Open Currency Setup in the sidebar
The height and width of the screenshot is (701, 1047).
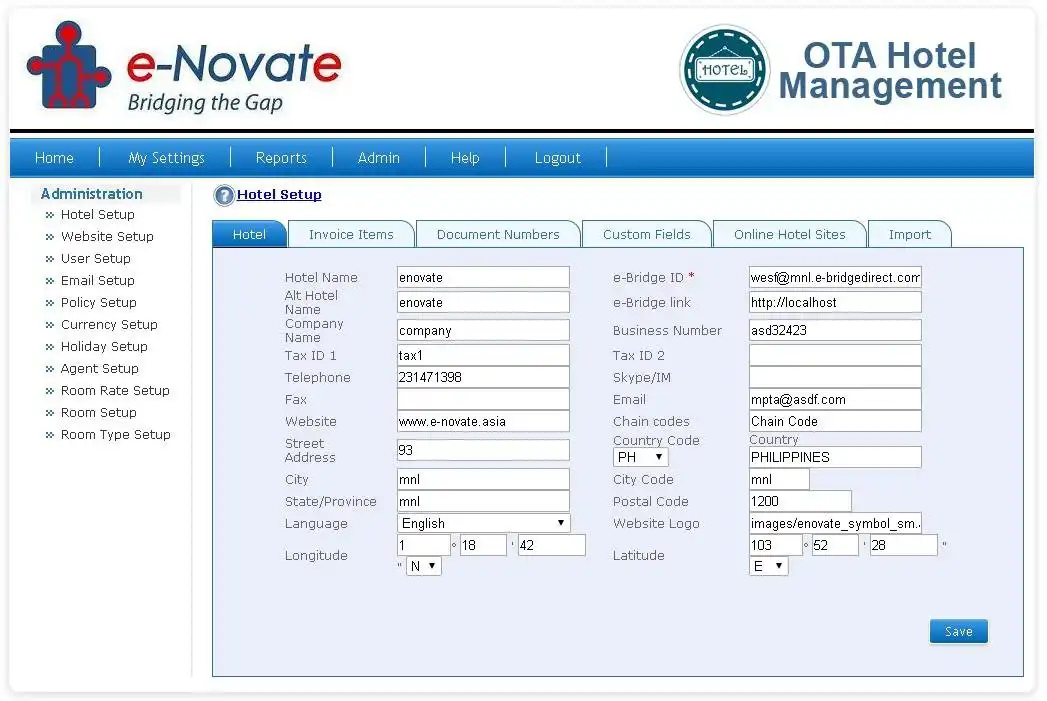point(109,325)
